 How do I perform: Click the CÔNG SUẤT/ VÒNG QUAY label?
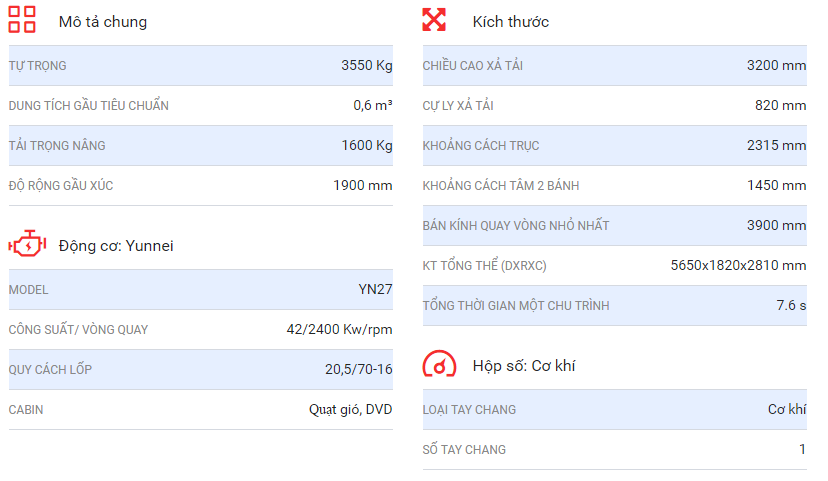coord(78,330)
